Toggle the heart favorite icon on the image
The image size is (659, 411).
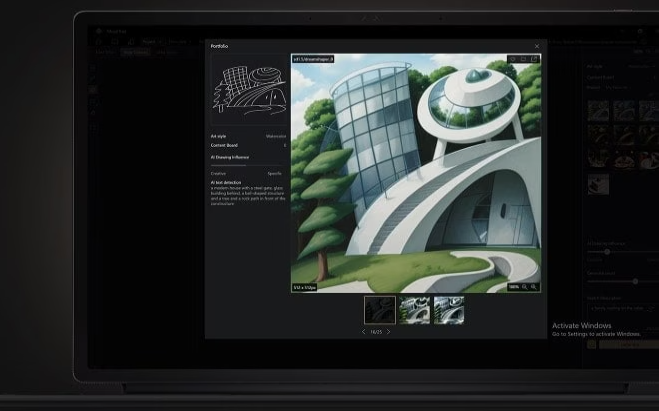point(513,59)
